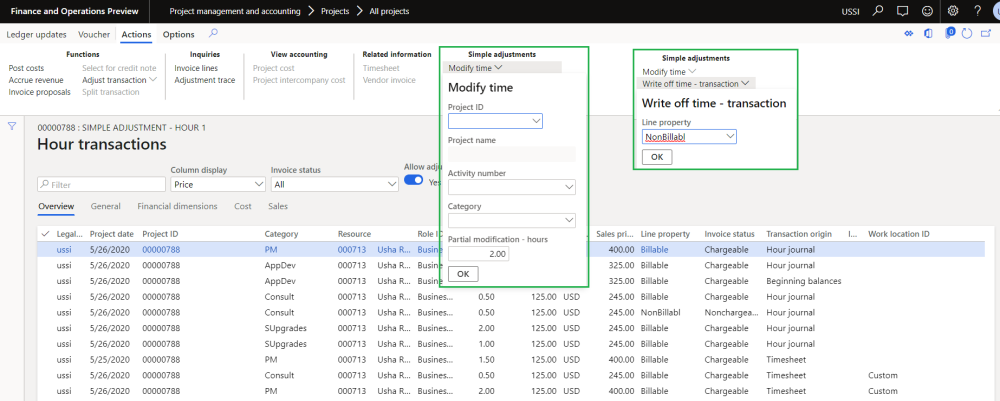Click the open in new window icon

pos(985,34)
